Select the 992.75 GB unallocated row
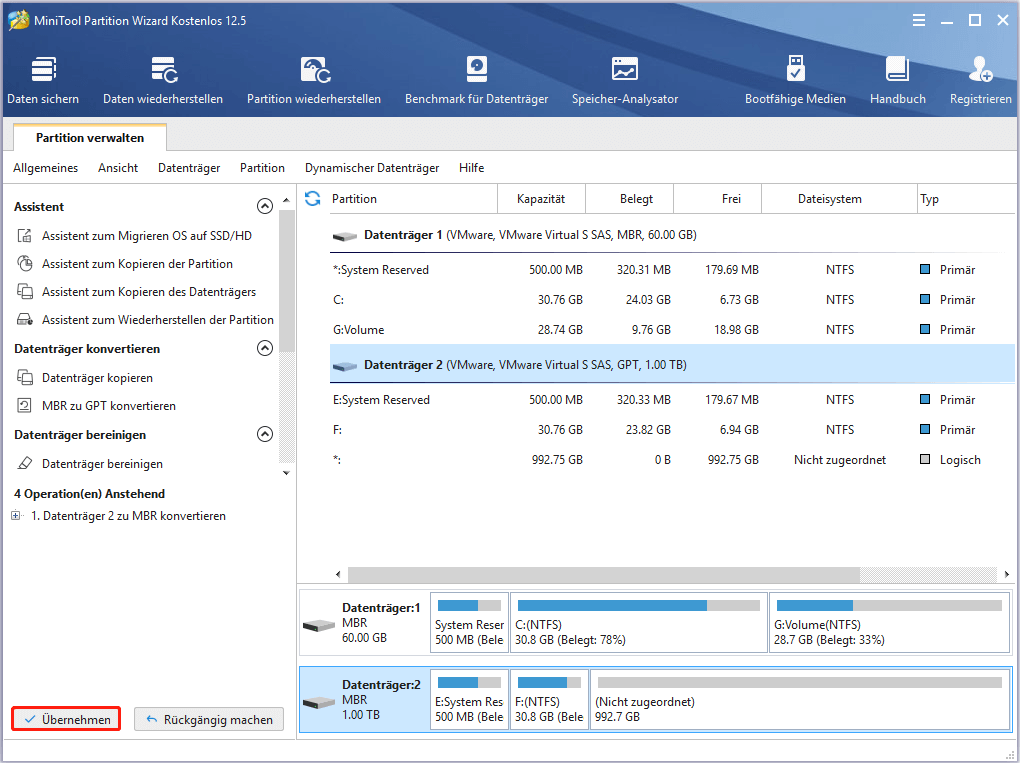1020x763 pixels. pyautogui.click(x=672, y=459)
